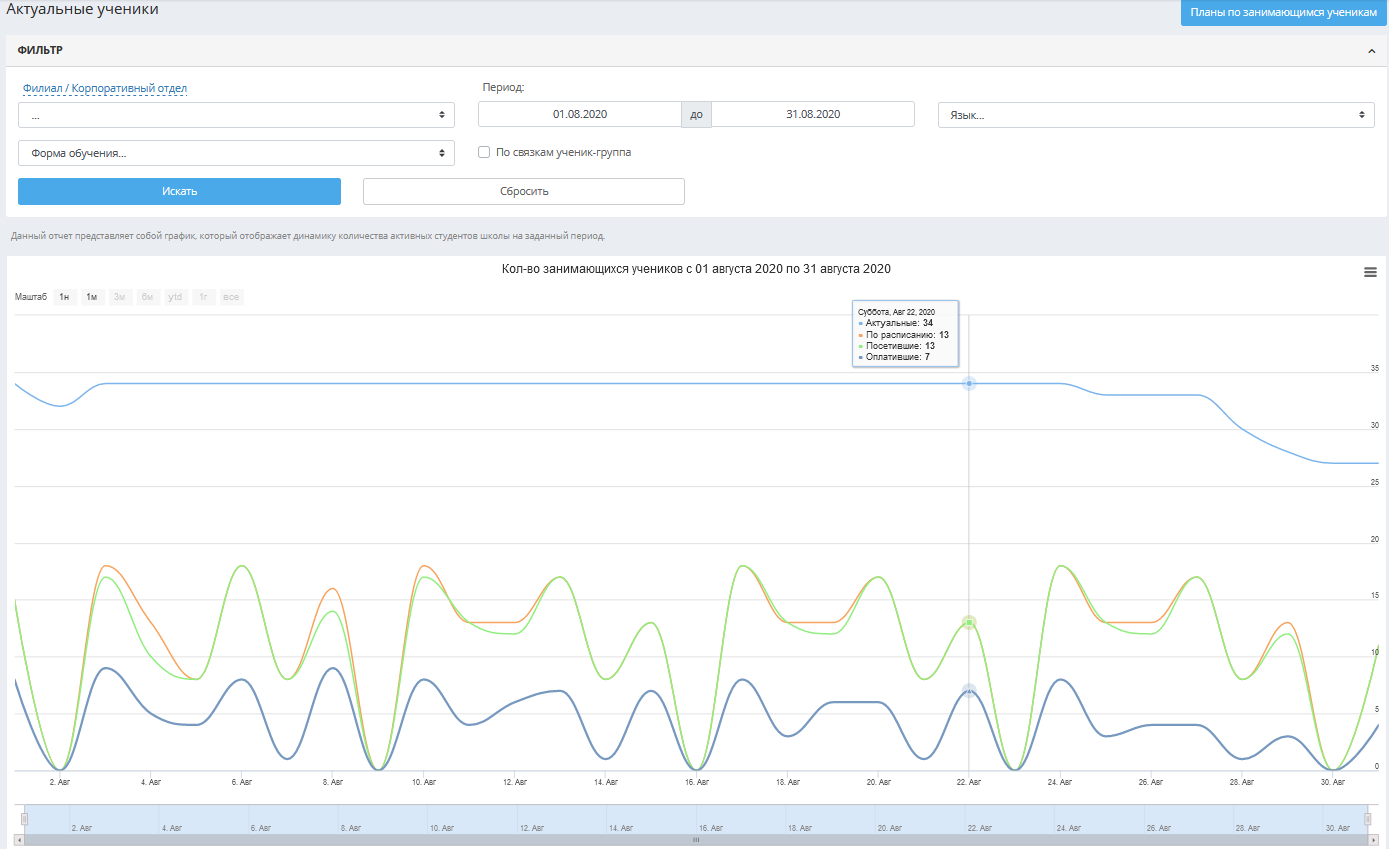The width and height of the screenshot is (1389, 849).
Task: Collapse the ФИЛЬТР panel chevron
Action: coord(1371,51)
